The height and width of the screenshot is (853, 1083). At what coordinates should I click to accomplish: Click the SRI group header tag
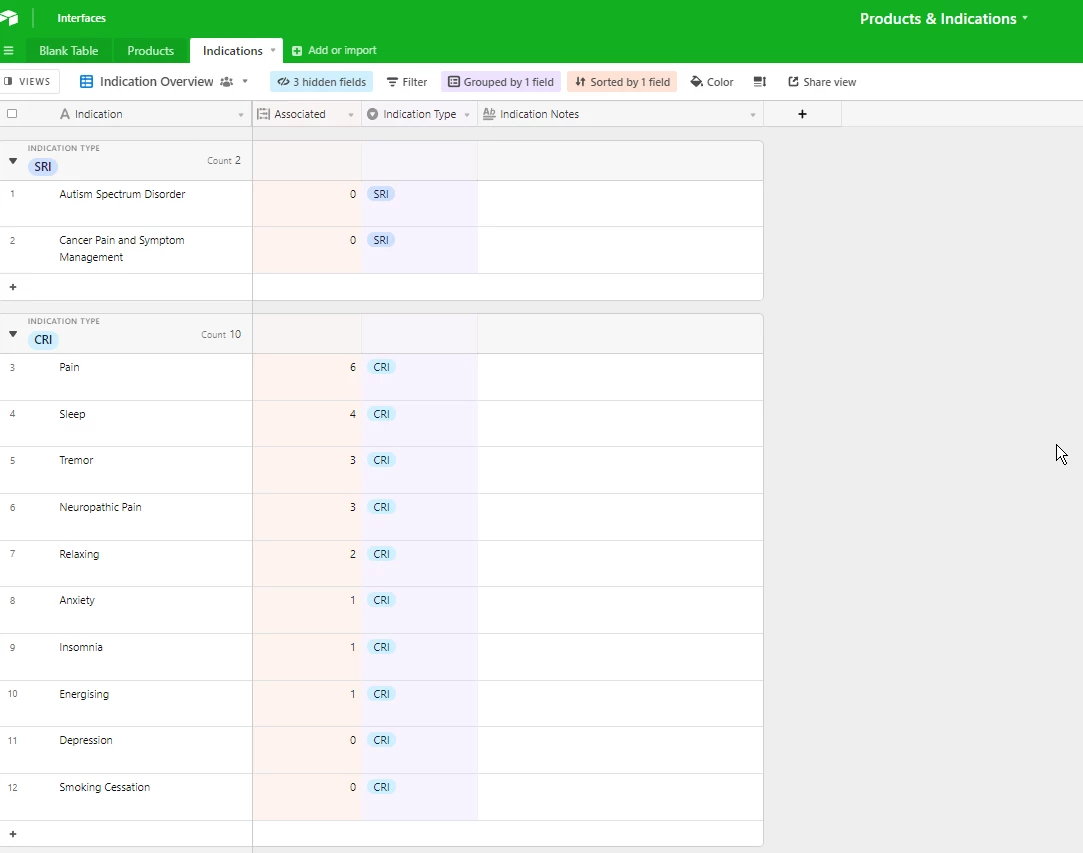point(43,166)
